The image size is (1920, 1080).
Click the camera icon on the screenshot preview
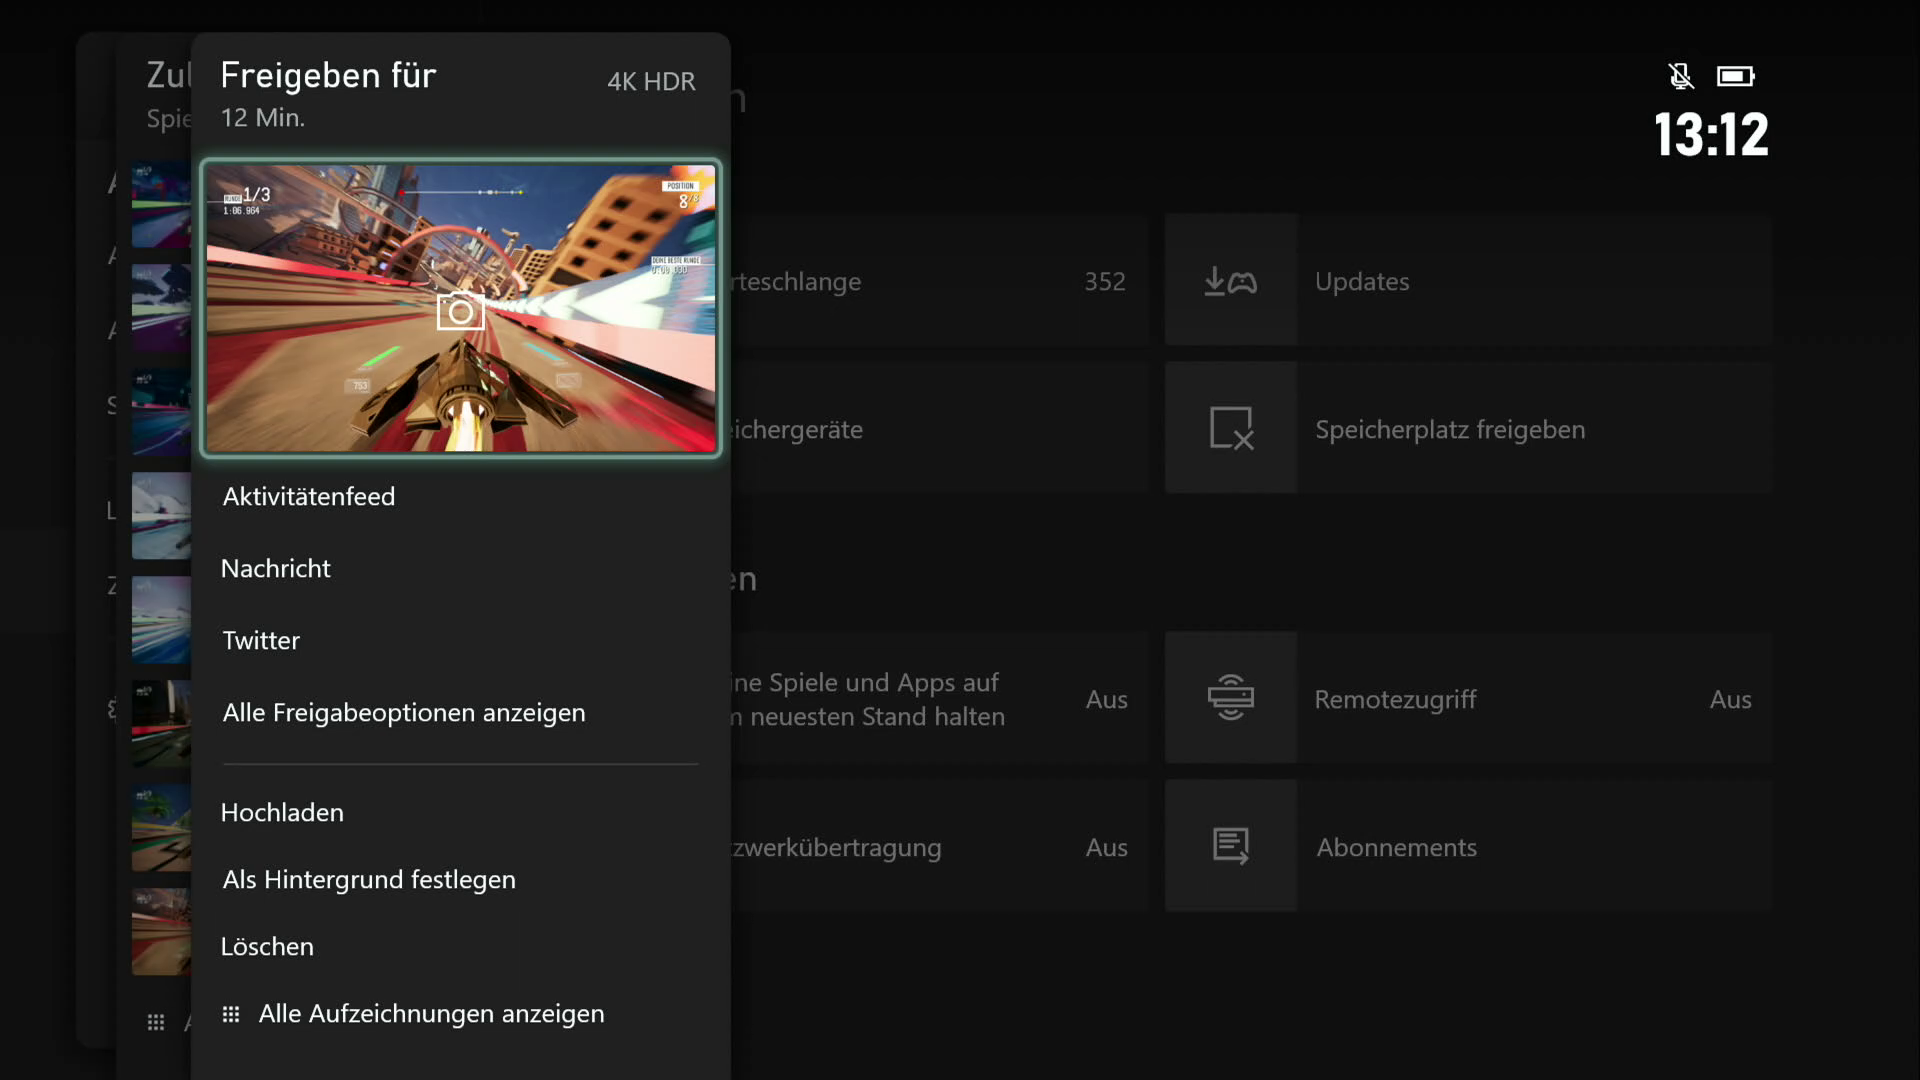coord(460,312)
